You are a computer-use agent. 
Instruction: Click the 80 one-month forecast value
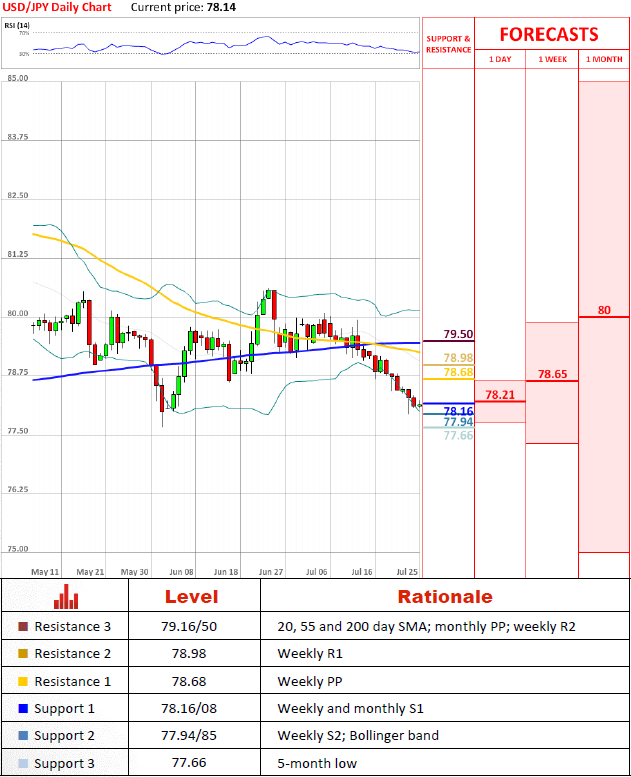click(604, 310)
